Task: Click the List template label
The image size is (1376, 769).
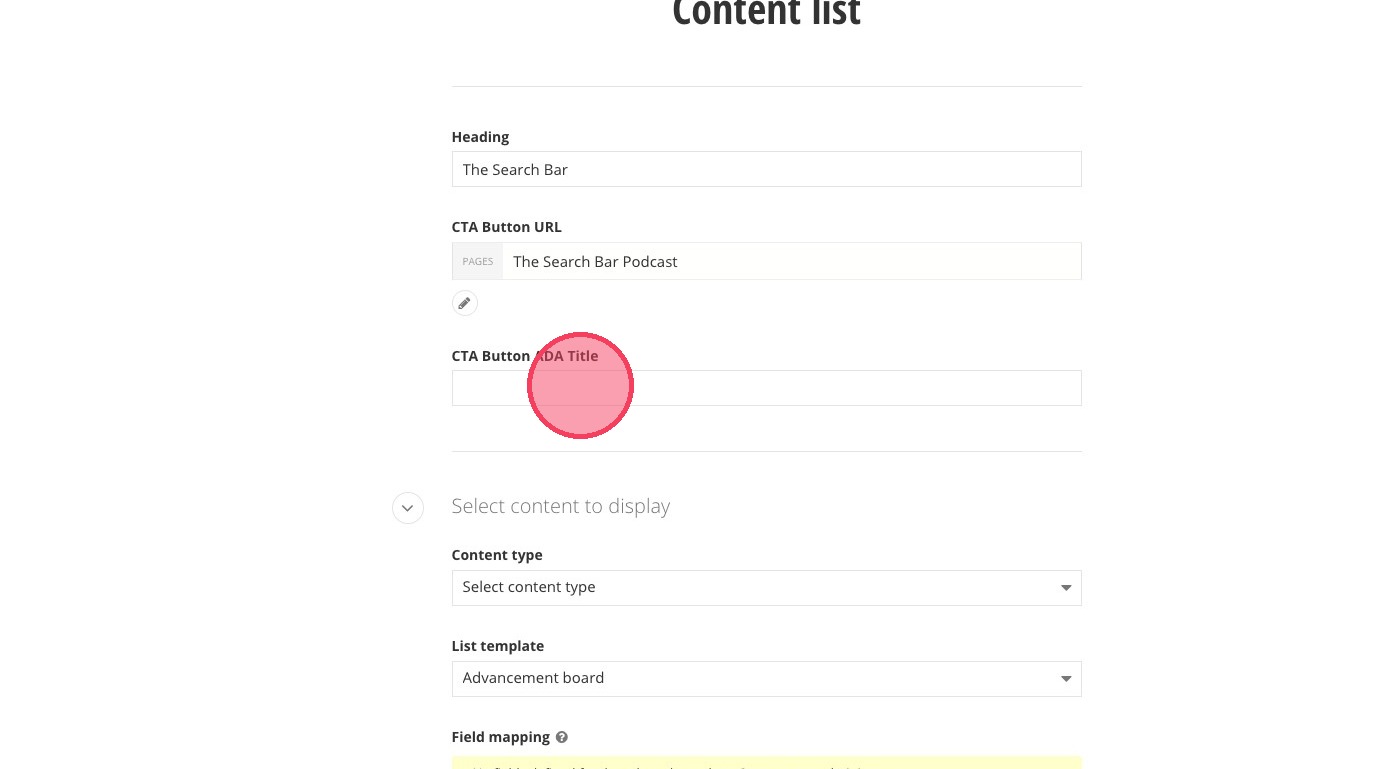Action: [497, 646]
